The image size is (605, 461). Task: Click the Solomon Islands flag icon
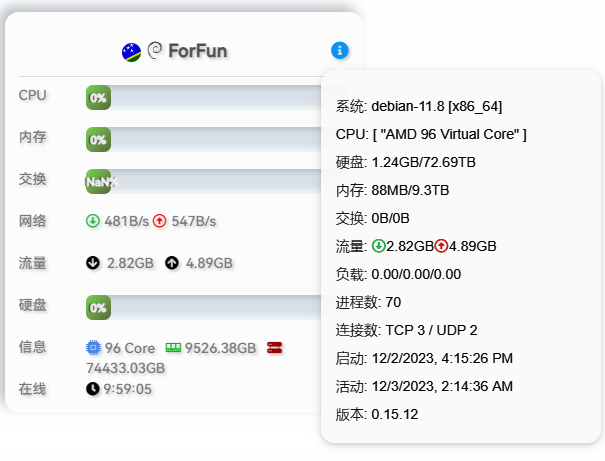point(130,51)
